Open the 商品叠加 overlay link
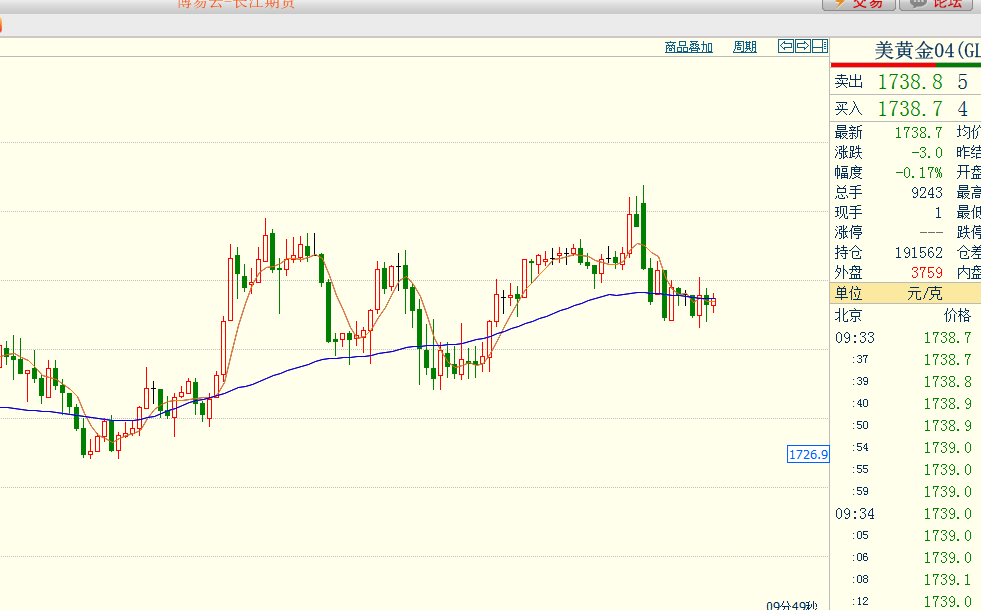 point(689,47)
